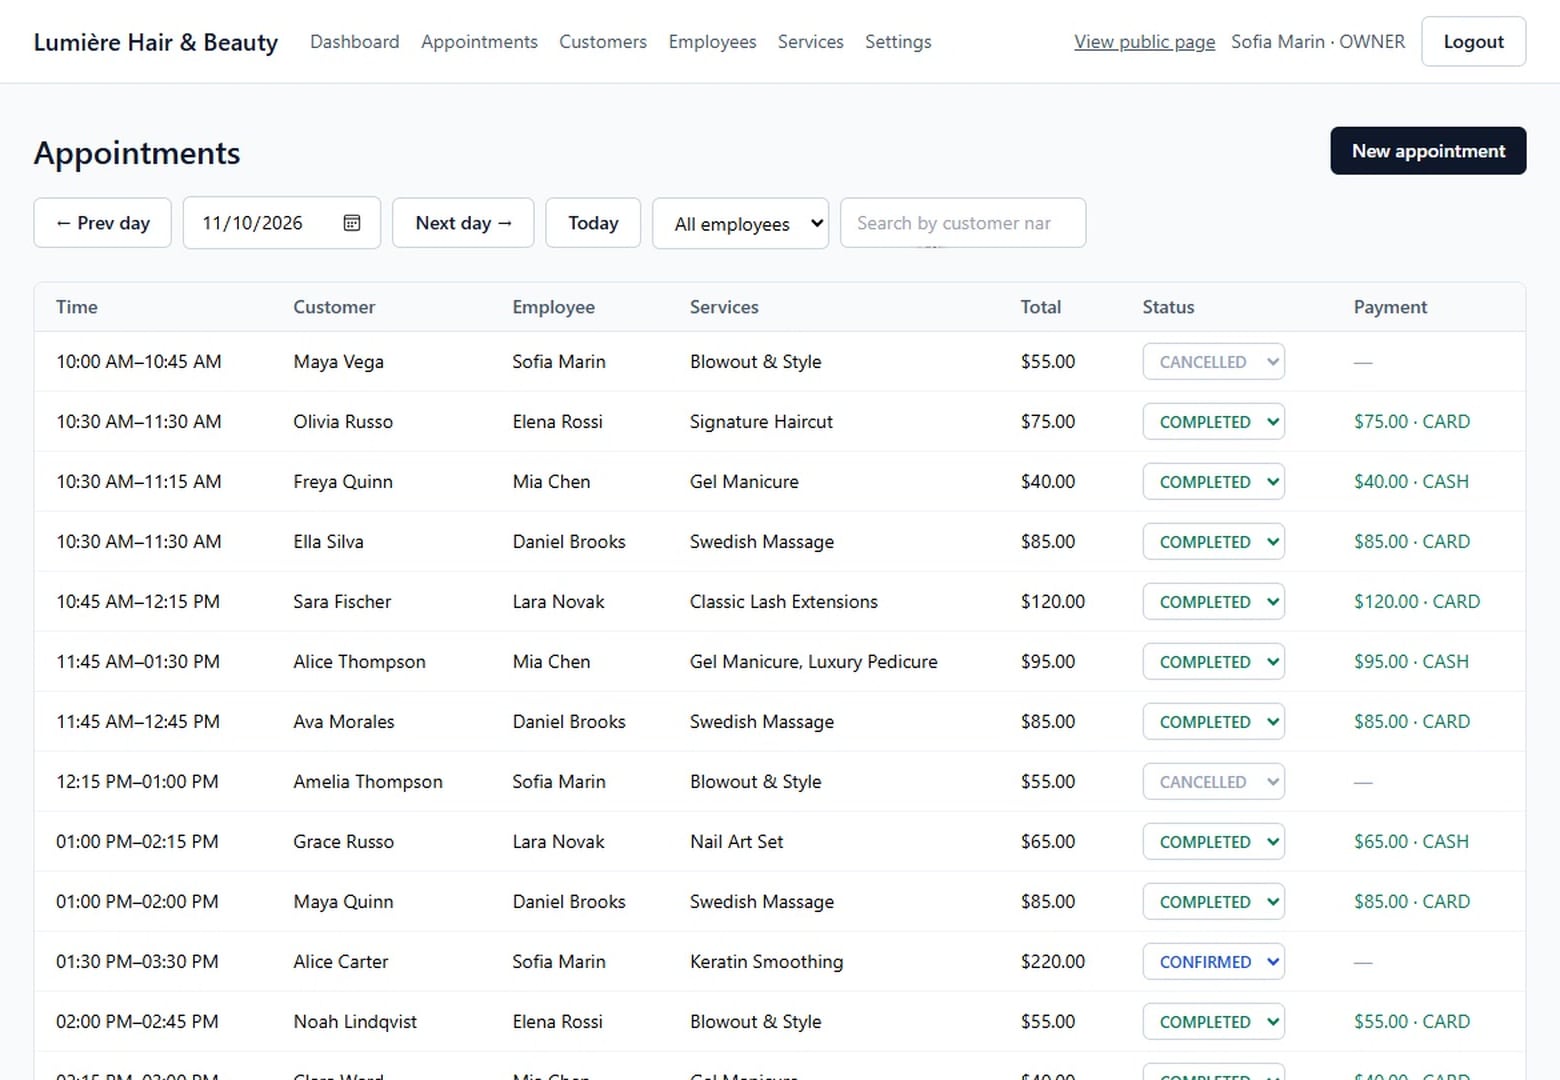This screenshot has height=1080, width=1560.
Task: Advance to next day with arrow button
Action: [x=463, y=223]
